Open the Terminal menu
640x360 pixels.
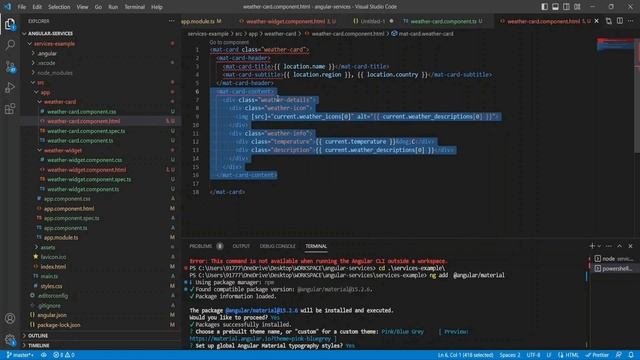pos(134,7)
